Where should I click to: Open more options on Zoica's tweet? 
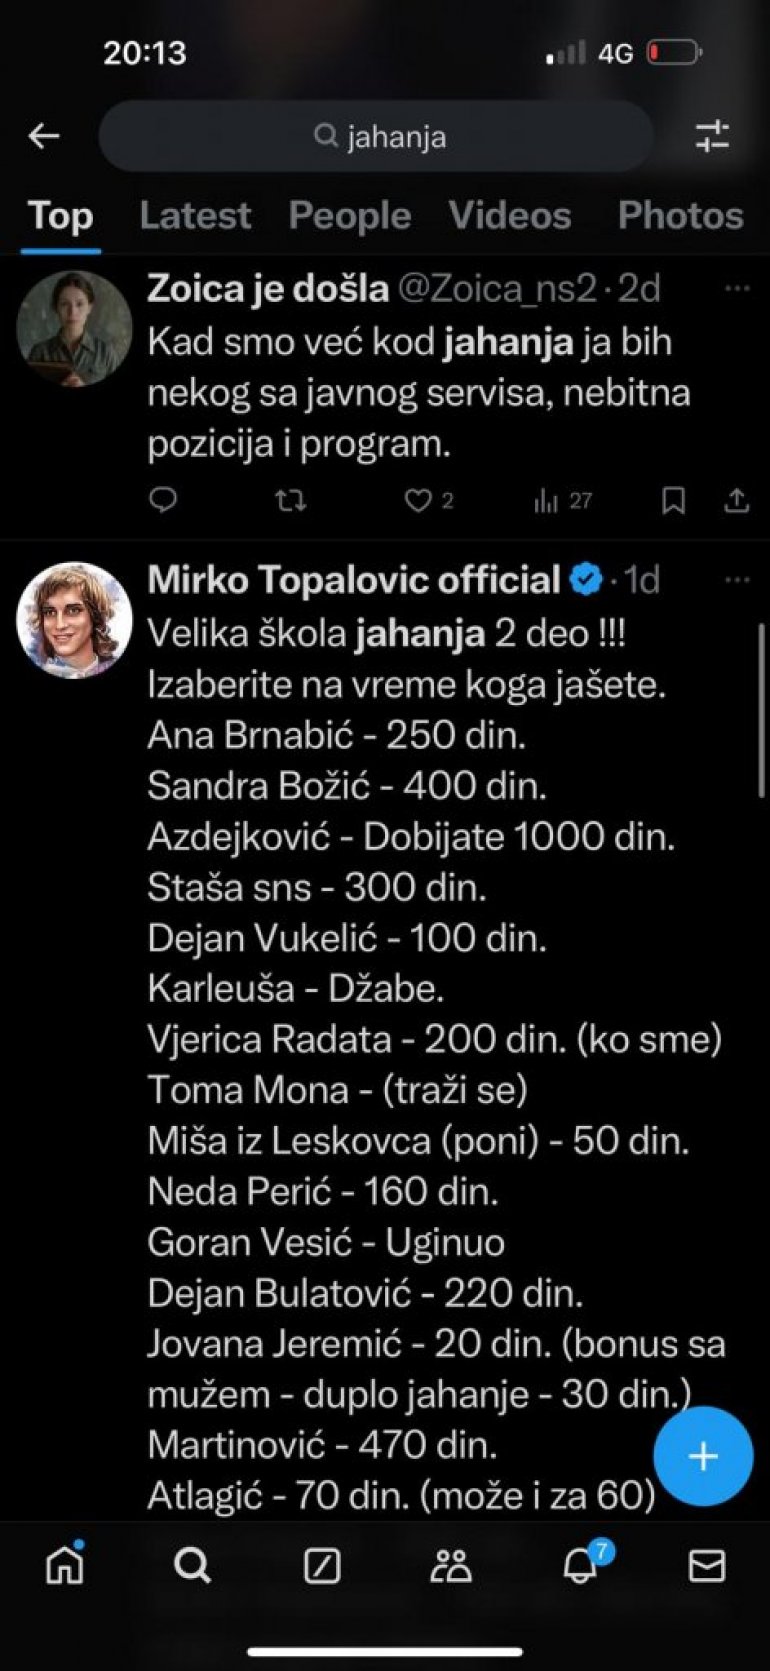(x=737, y=289)
